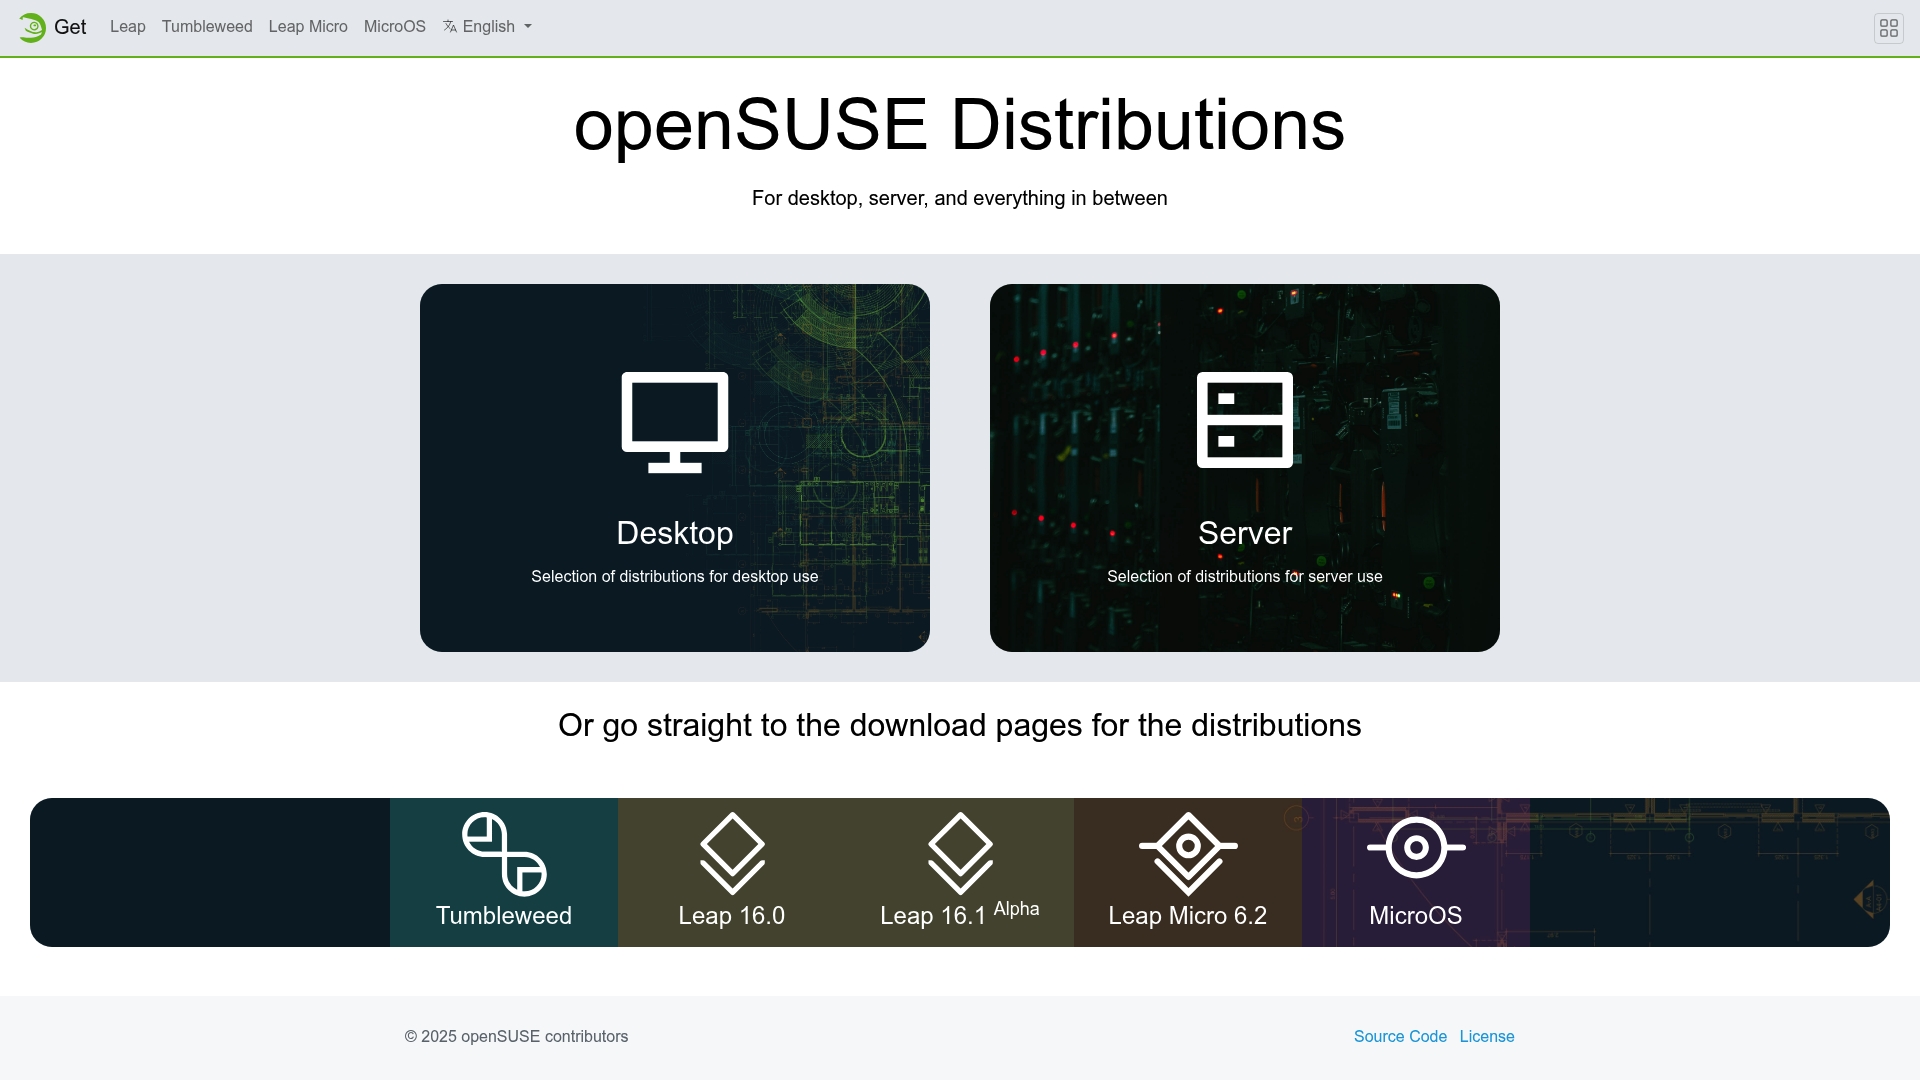Expand the language selector chevron

527,28
